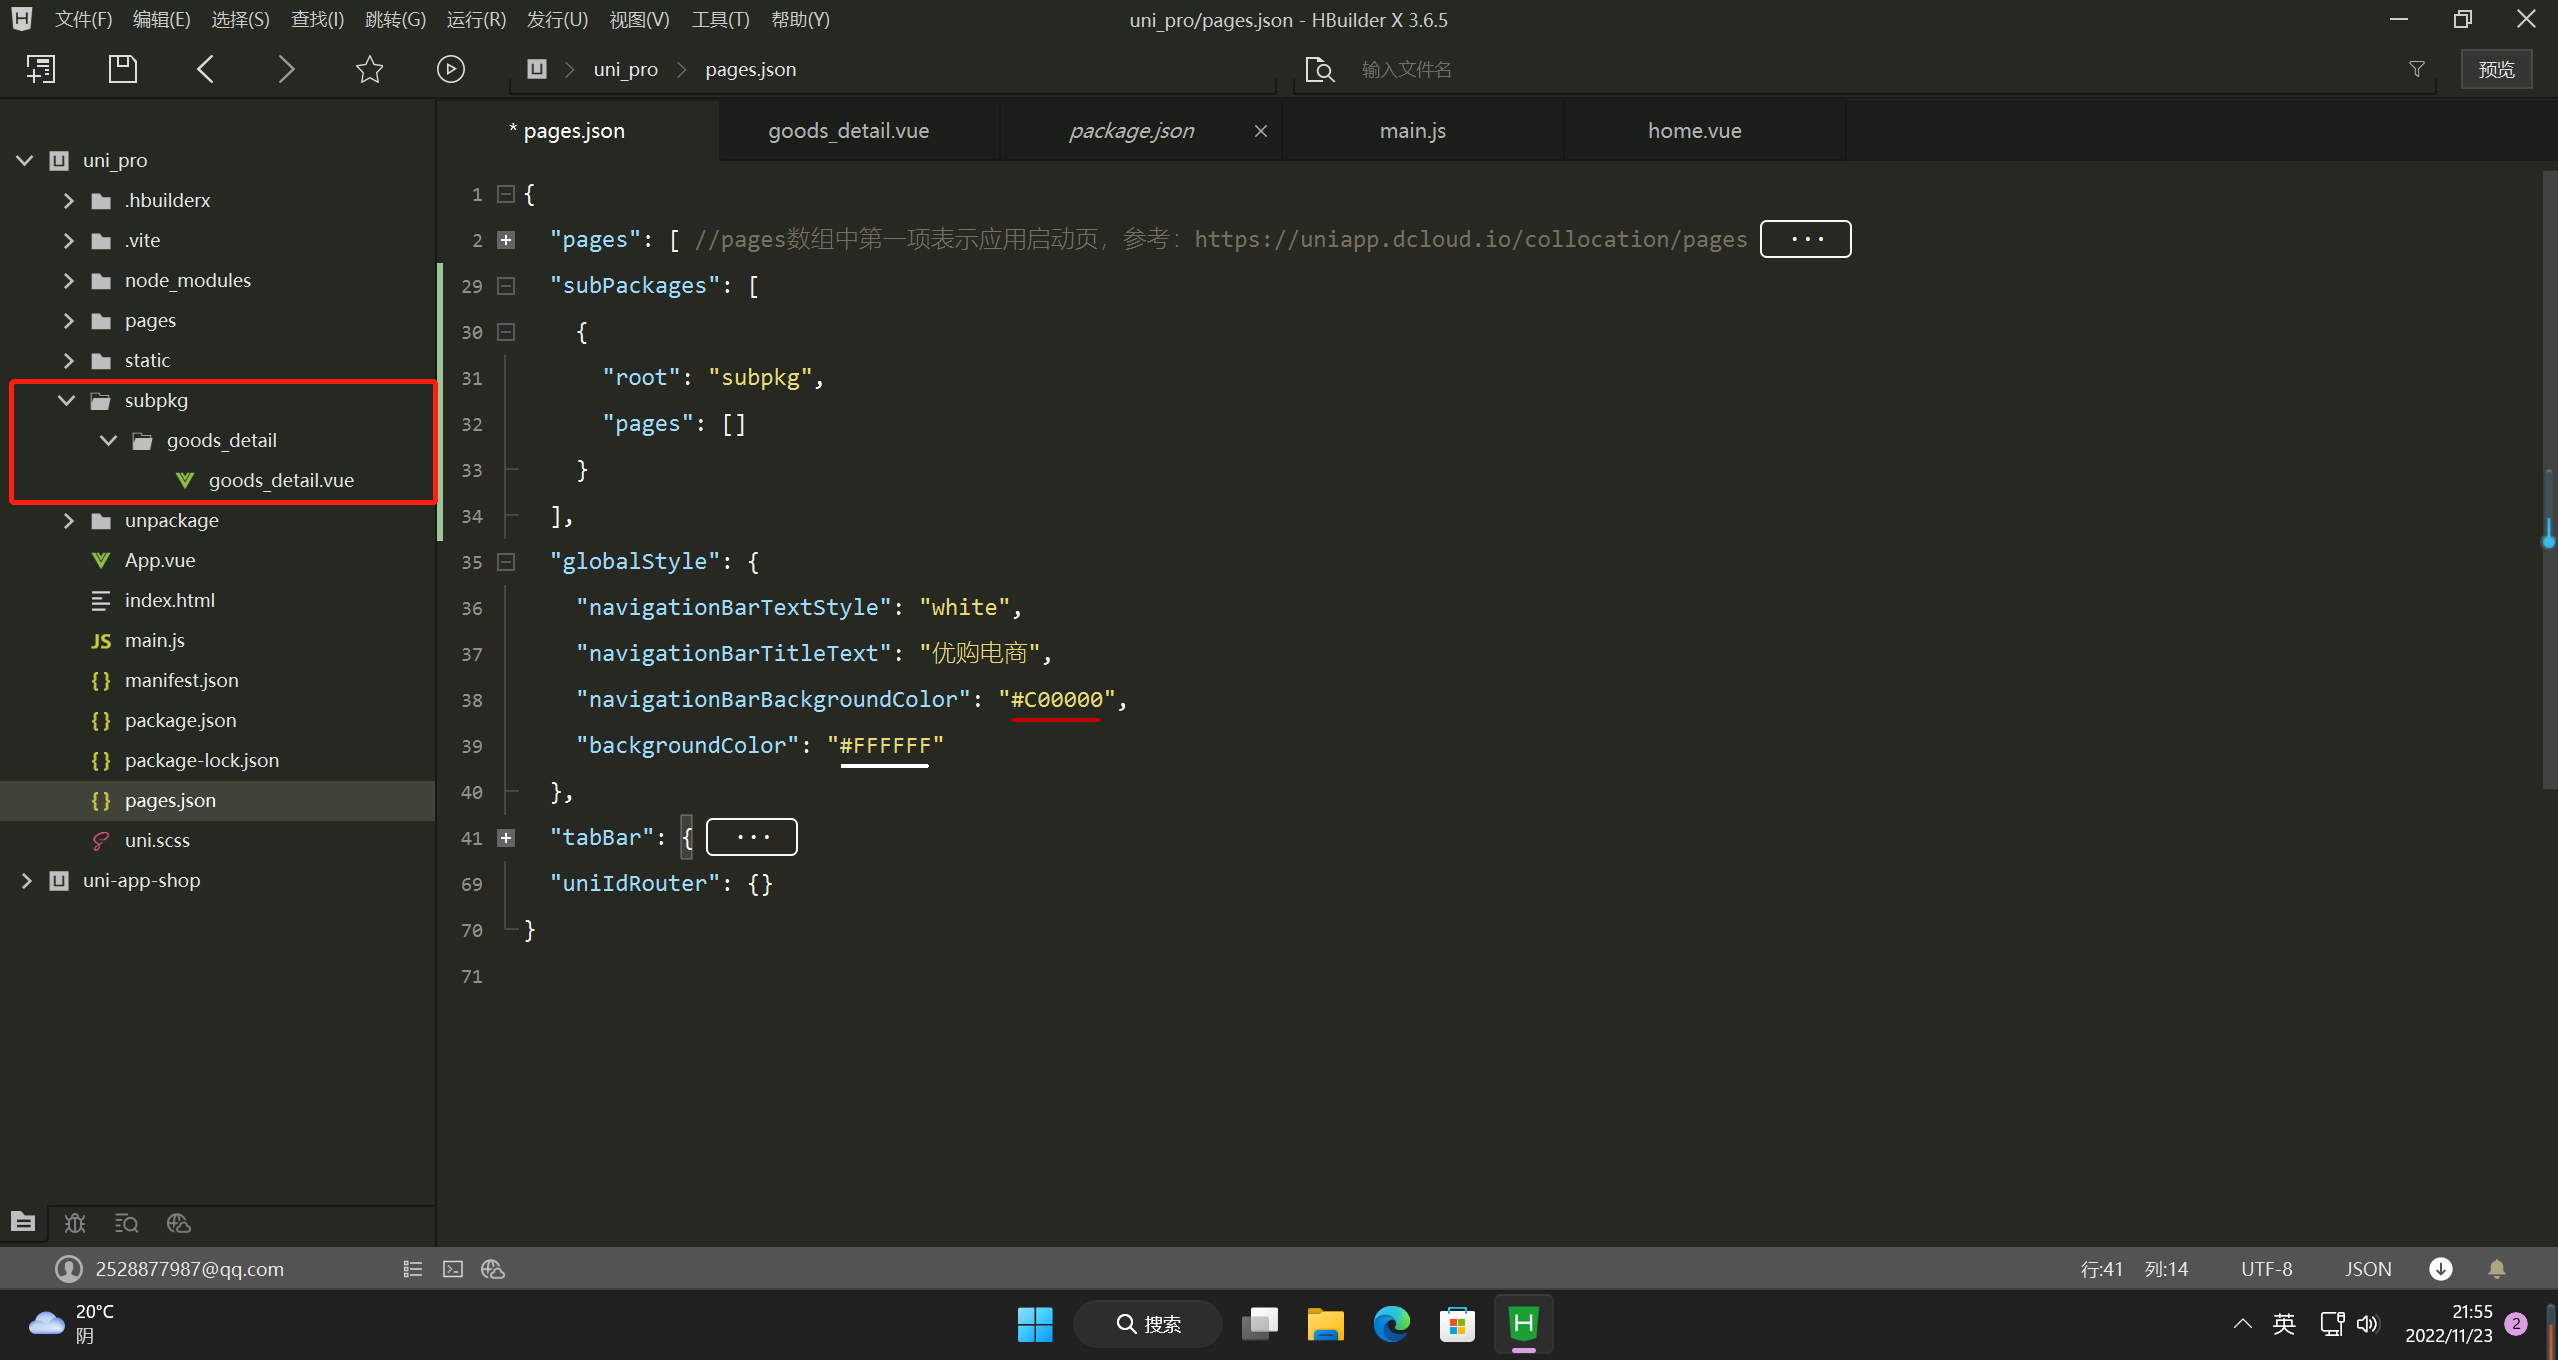Unfold the tabBar block on line 41

point(506,838)
